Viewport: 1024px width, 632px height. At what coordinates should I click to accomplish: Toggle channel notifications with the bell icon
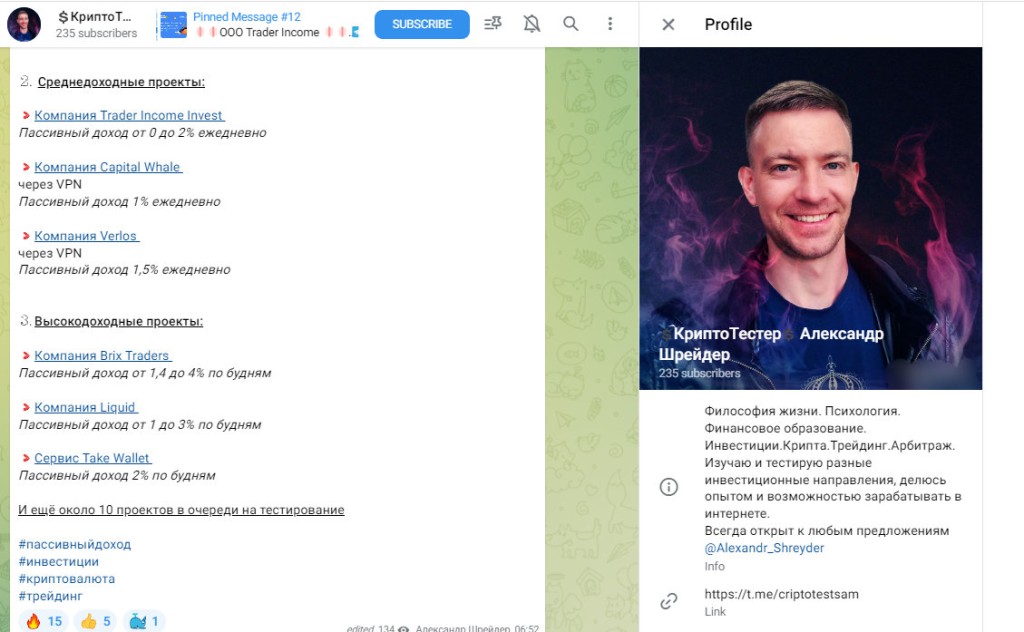pos(532,24)
